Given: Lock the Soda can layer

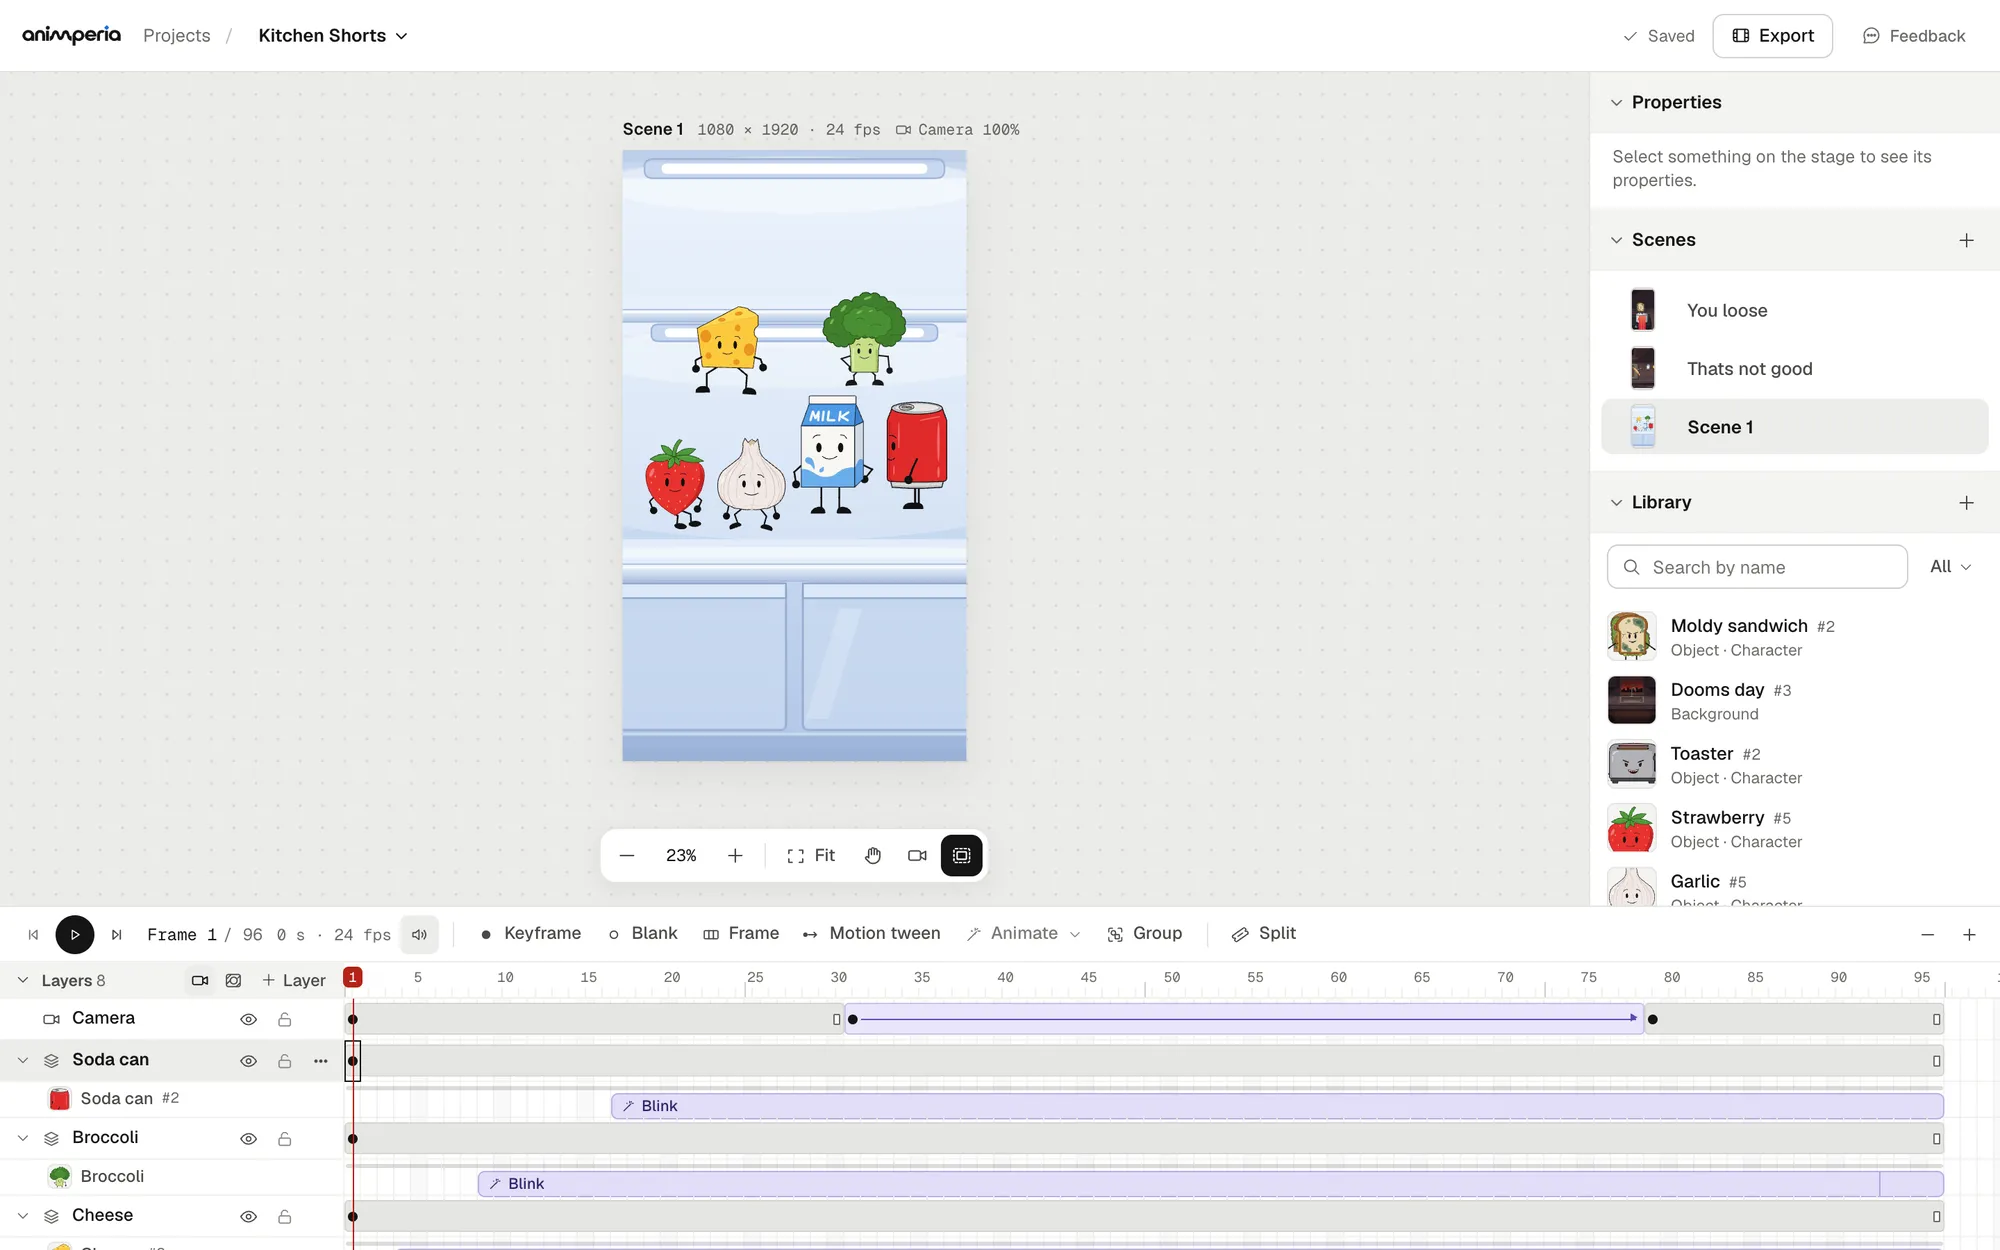Looking at the screenshot, I should coord(285,1061).
